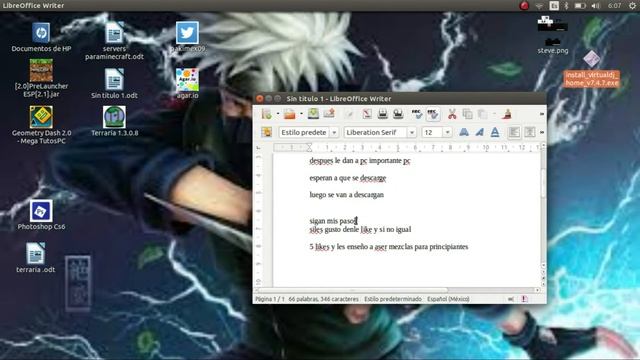Click the Edit mode pencil icon
Viewport: 640px width, 360px height.
pos(349,114)
